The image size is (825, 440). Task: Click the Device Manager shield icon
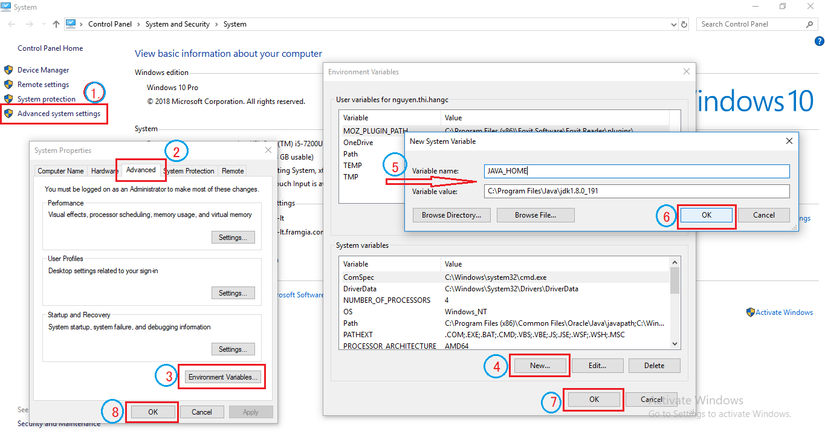[x=9, y=70]
